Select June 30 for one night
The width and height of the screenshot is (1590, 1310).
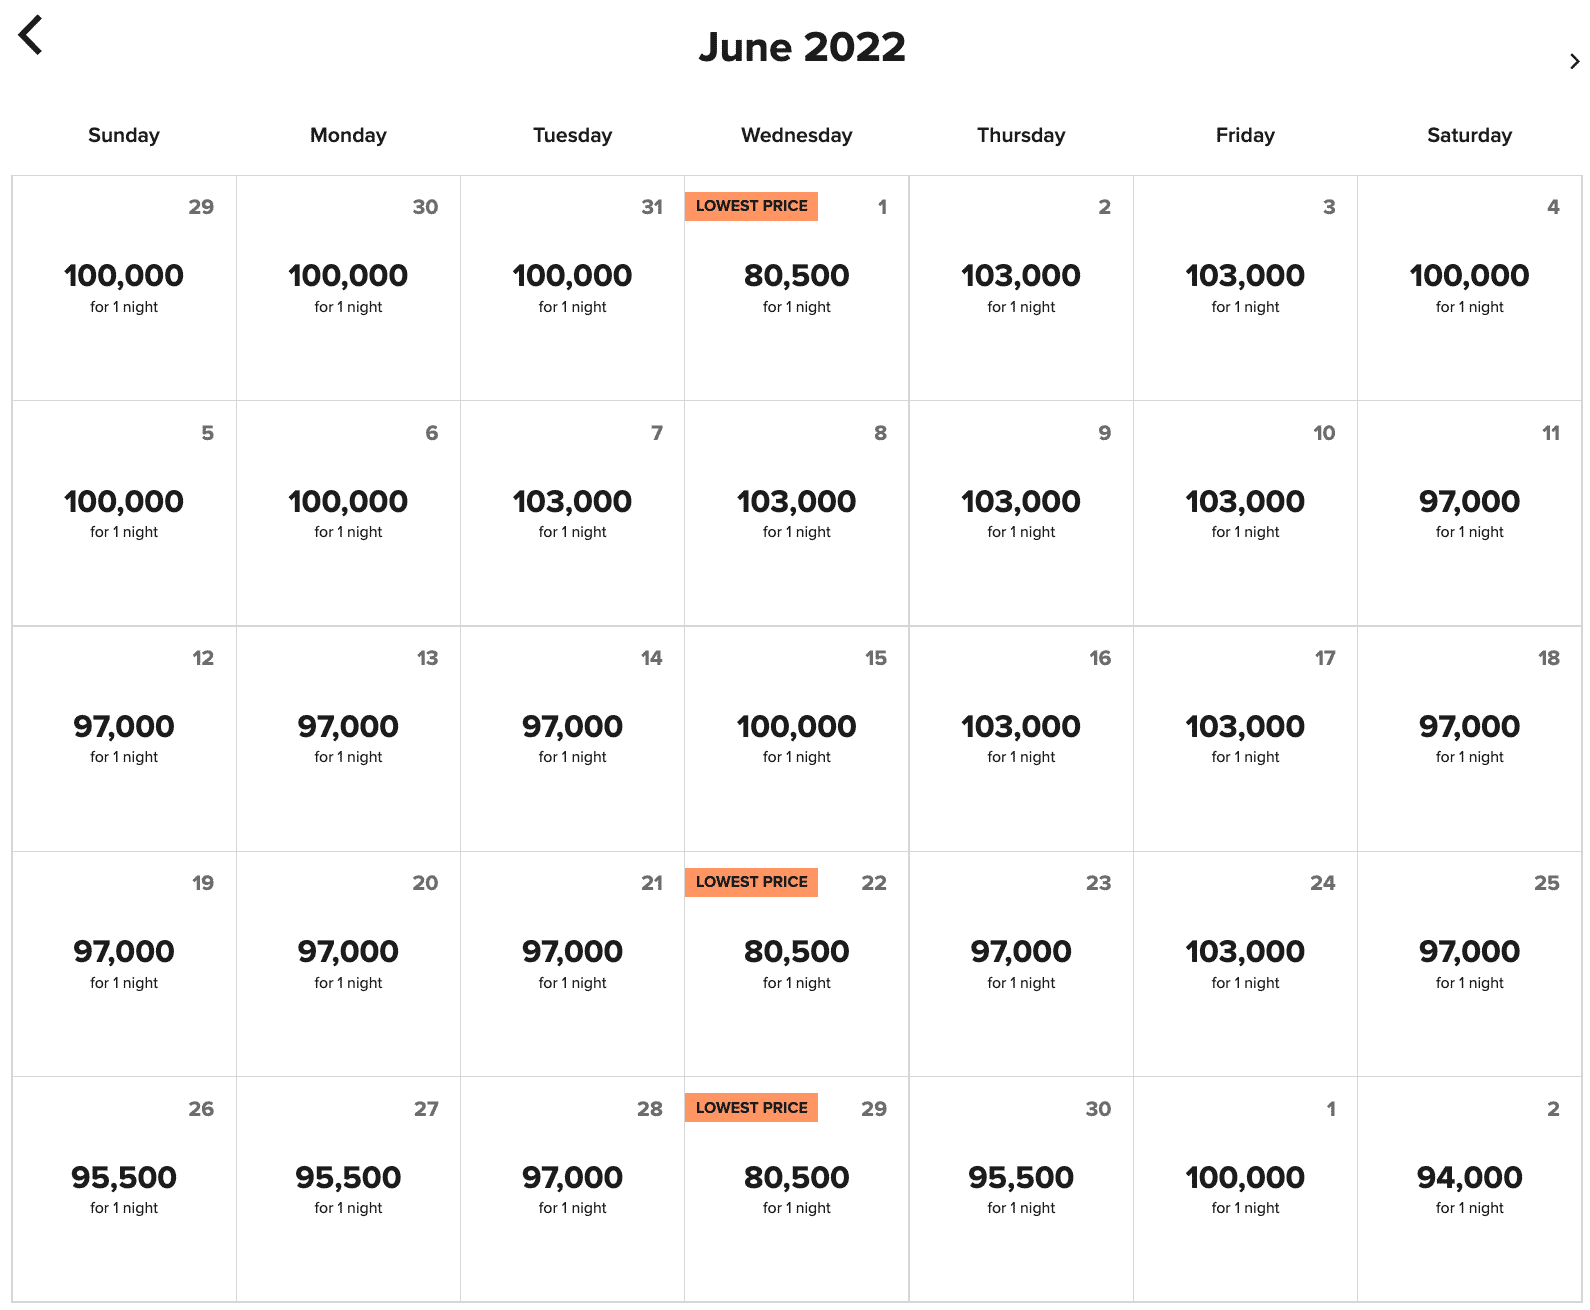[x=1020, y=1189]
